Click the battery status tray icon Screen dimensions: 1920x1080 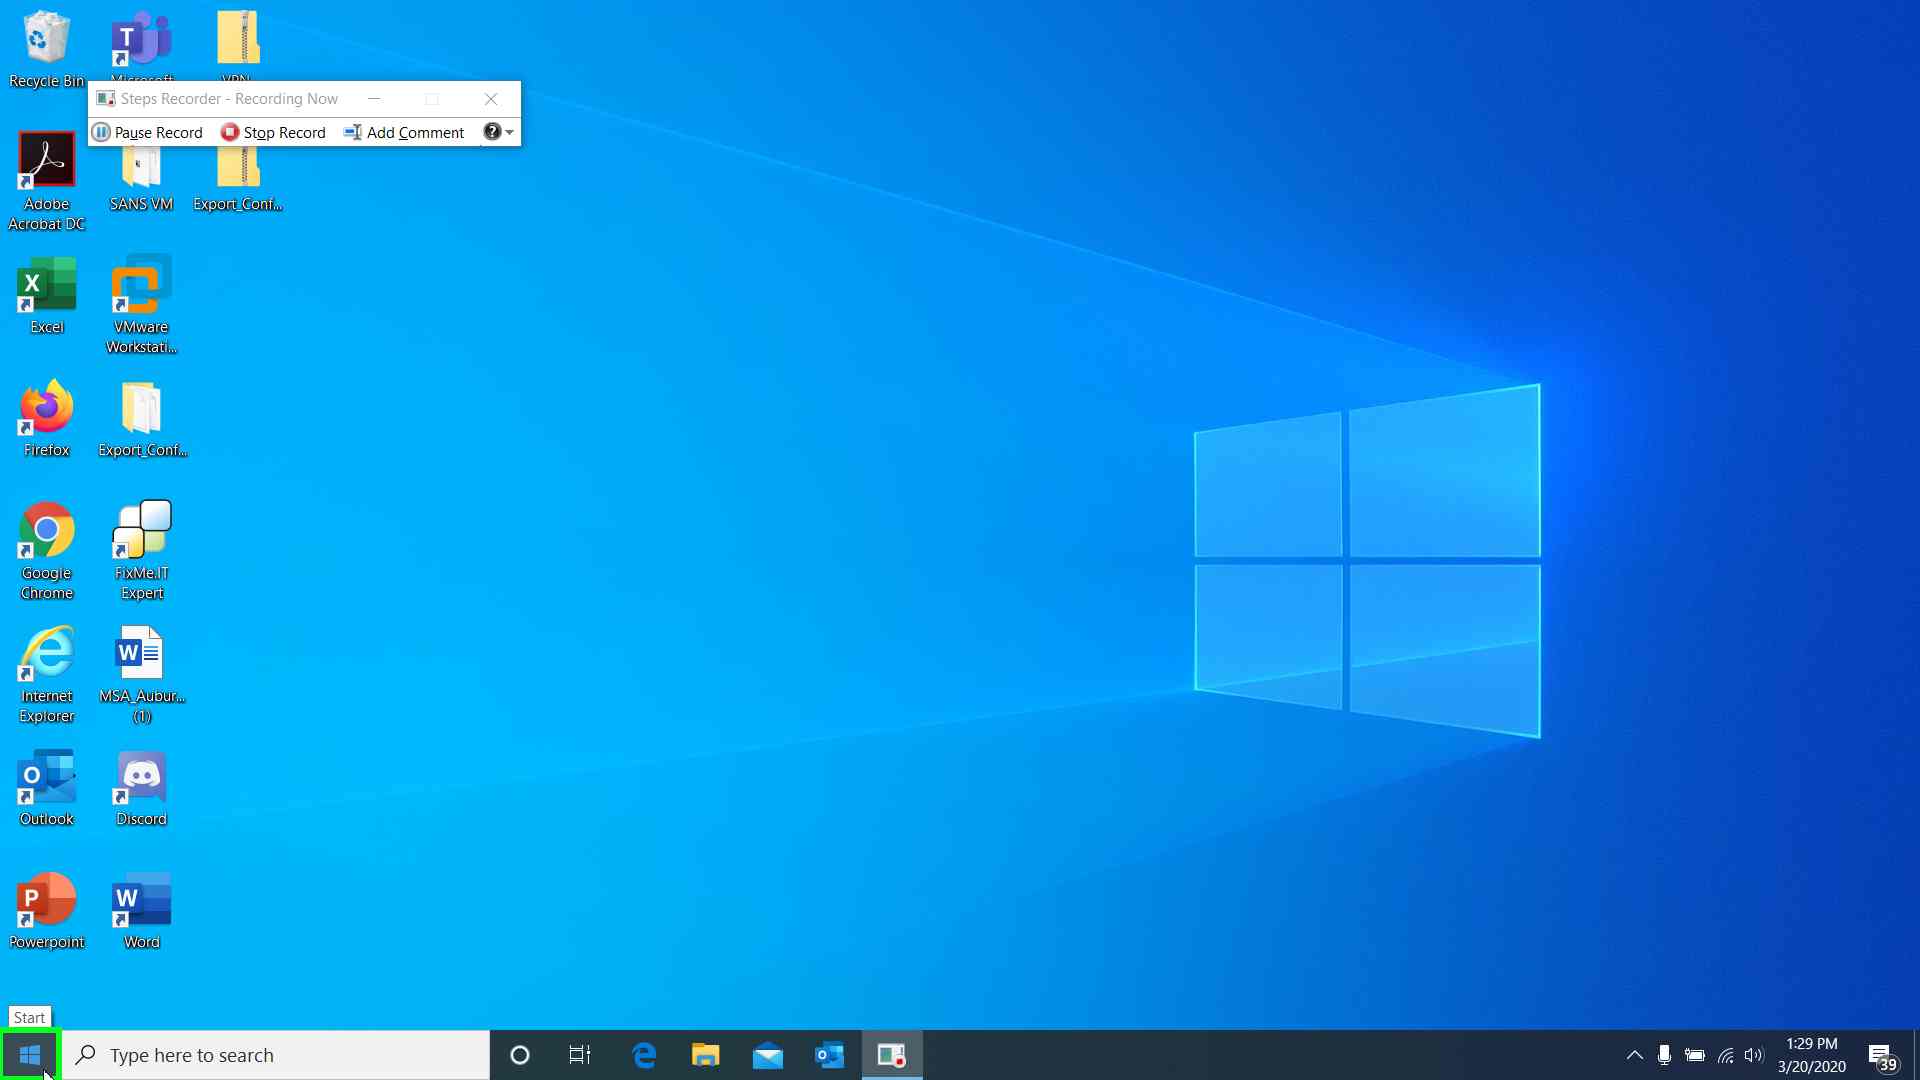(x=1695, y=1055)
